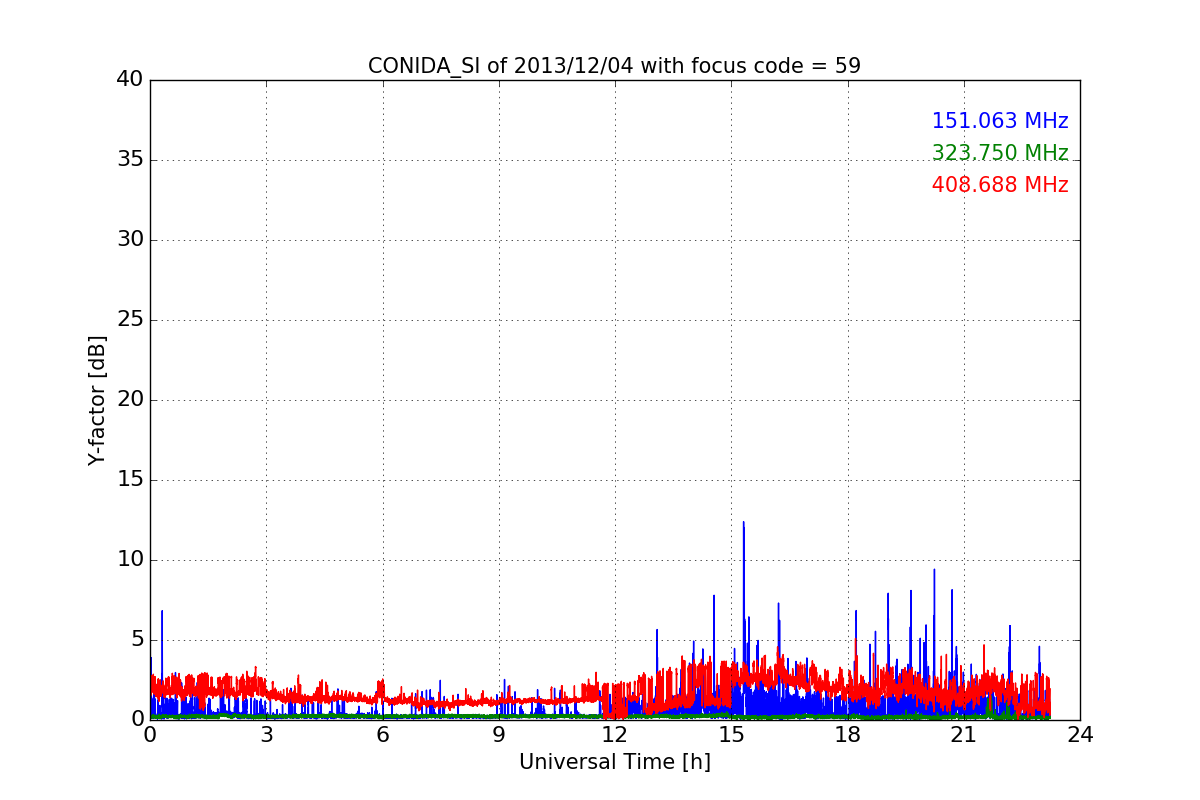Click the x-axis tick label '12'
The width and height of the screenshot is (1200, 800).
pos(615,735)
